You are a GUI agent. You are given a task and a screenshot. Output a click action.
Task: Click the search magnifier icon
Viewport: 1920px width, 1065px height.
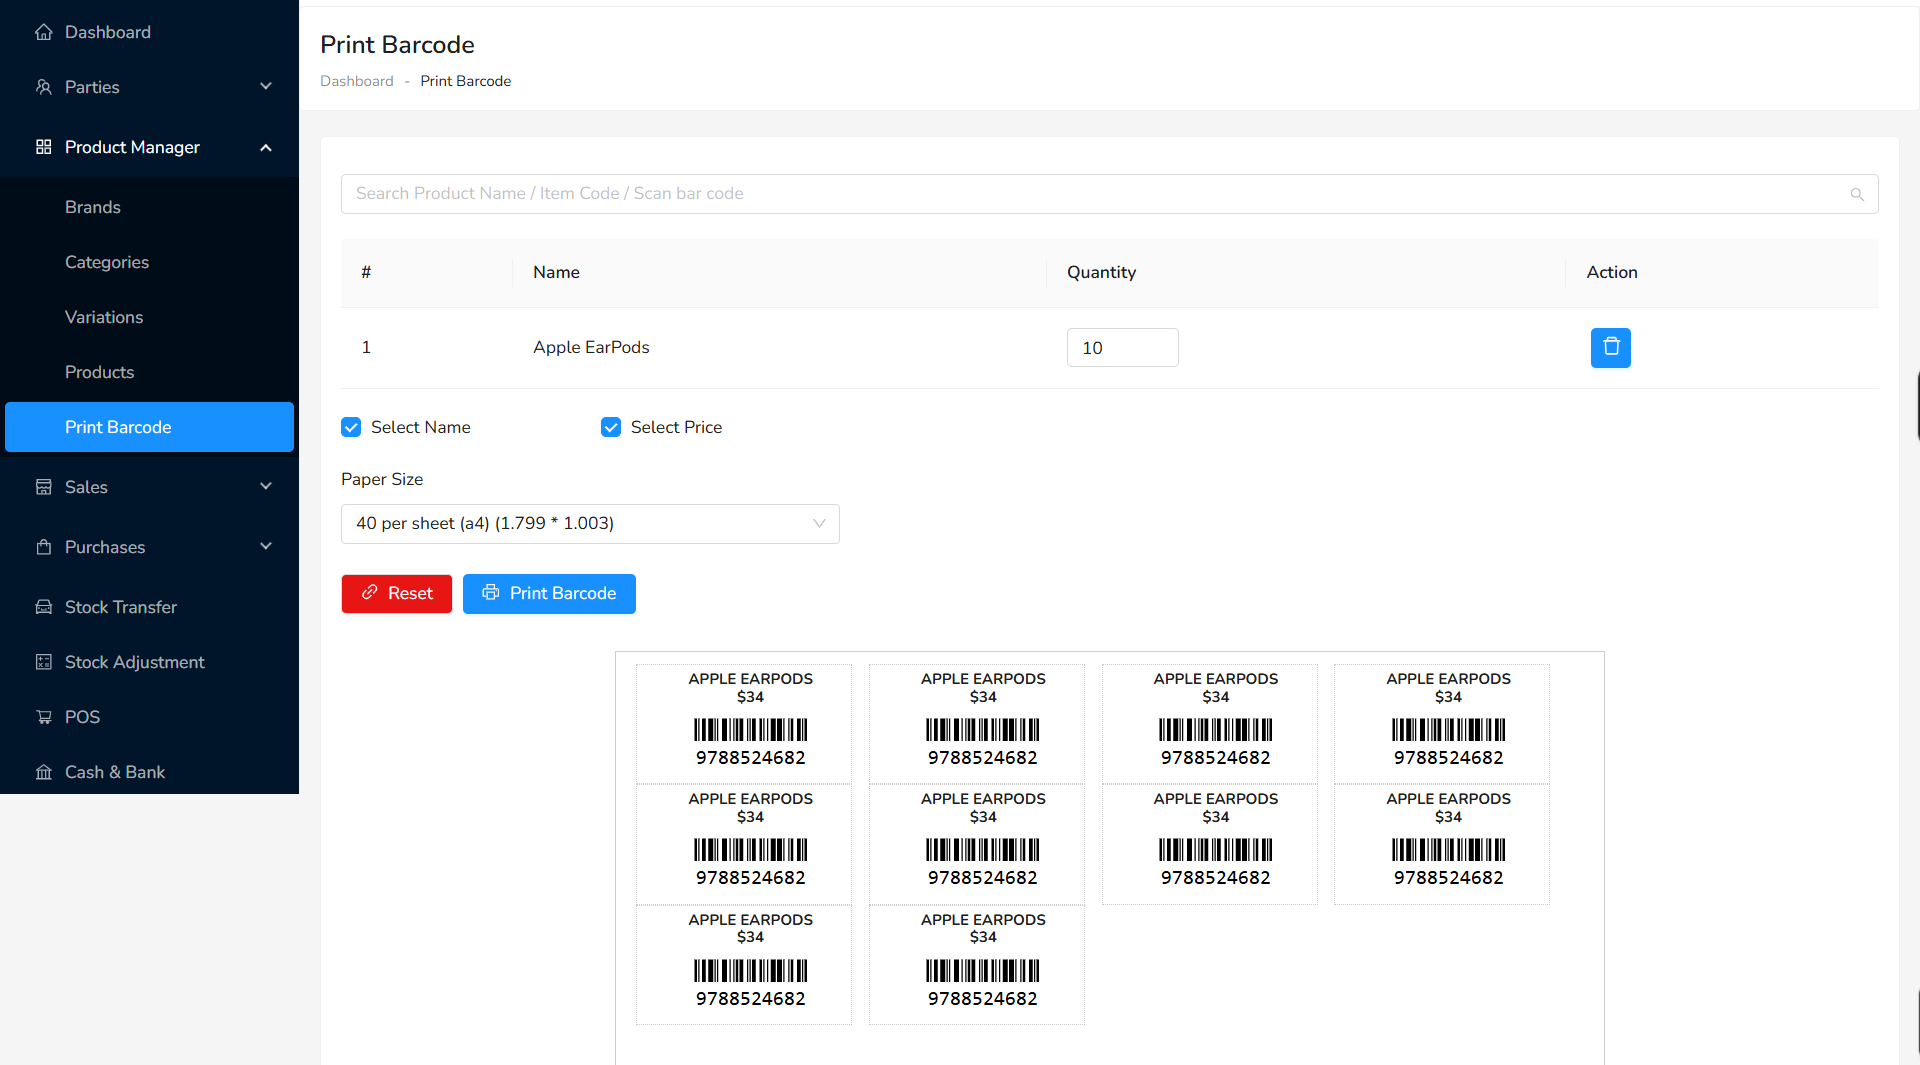(x=1857, y=194)
